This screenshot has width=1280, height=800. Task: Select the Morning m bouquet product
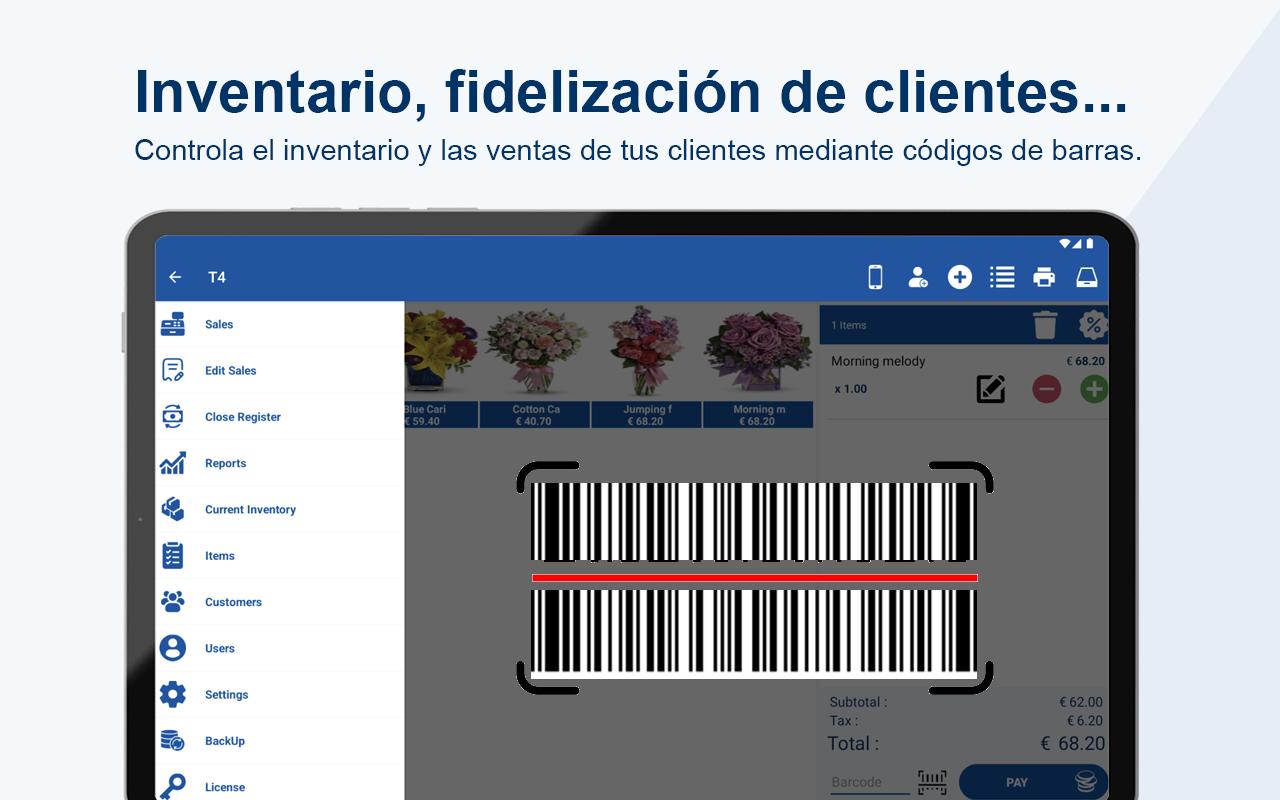[x=758, y=368]
